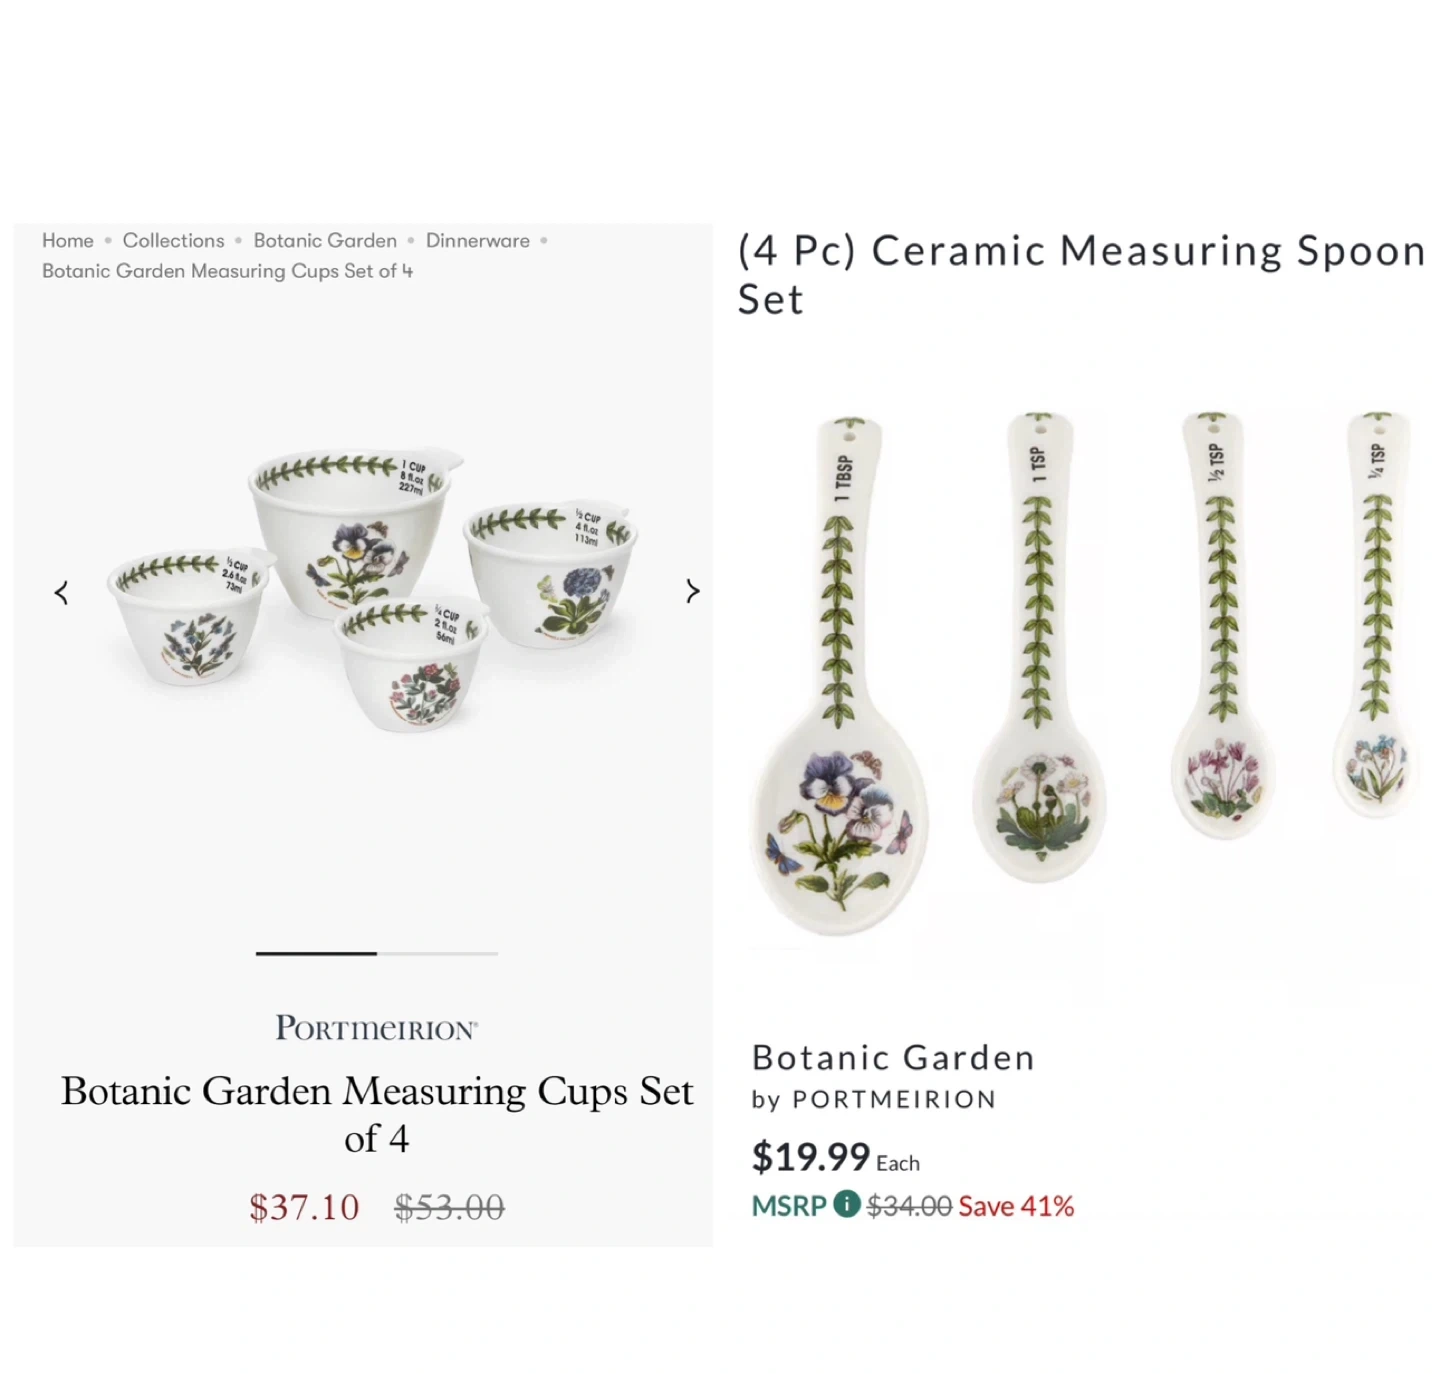Click the Botanic Garden pattern name
1440x1374 pixels.
click(893, 1058)
